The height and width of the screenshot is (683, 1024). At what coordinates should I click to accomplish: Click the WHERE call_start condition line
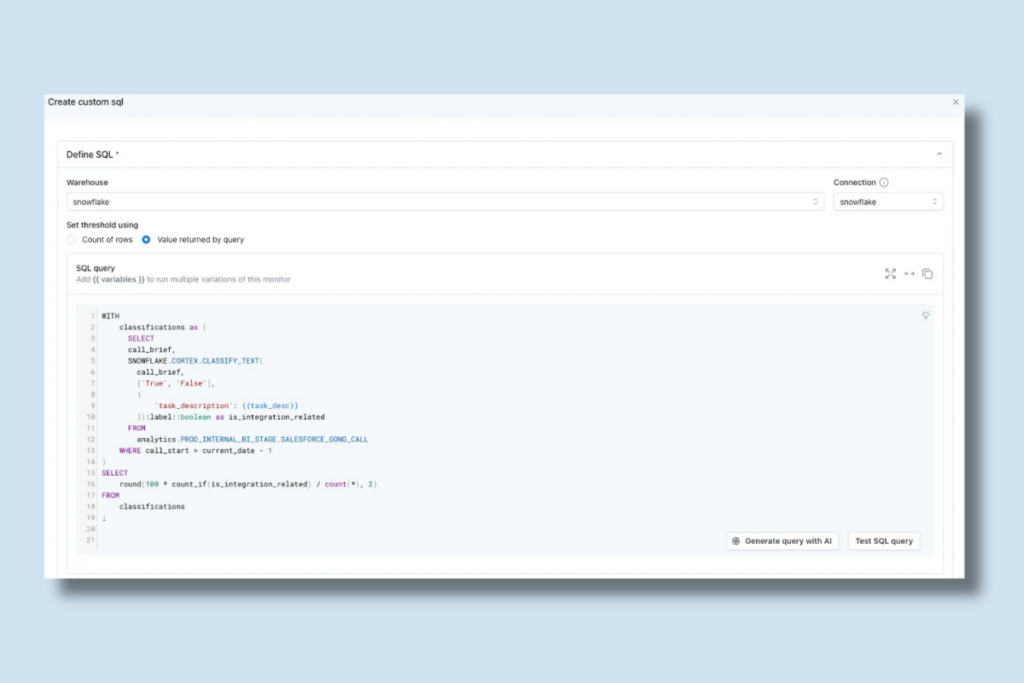tap(195, 451)
